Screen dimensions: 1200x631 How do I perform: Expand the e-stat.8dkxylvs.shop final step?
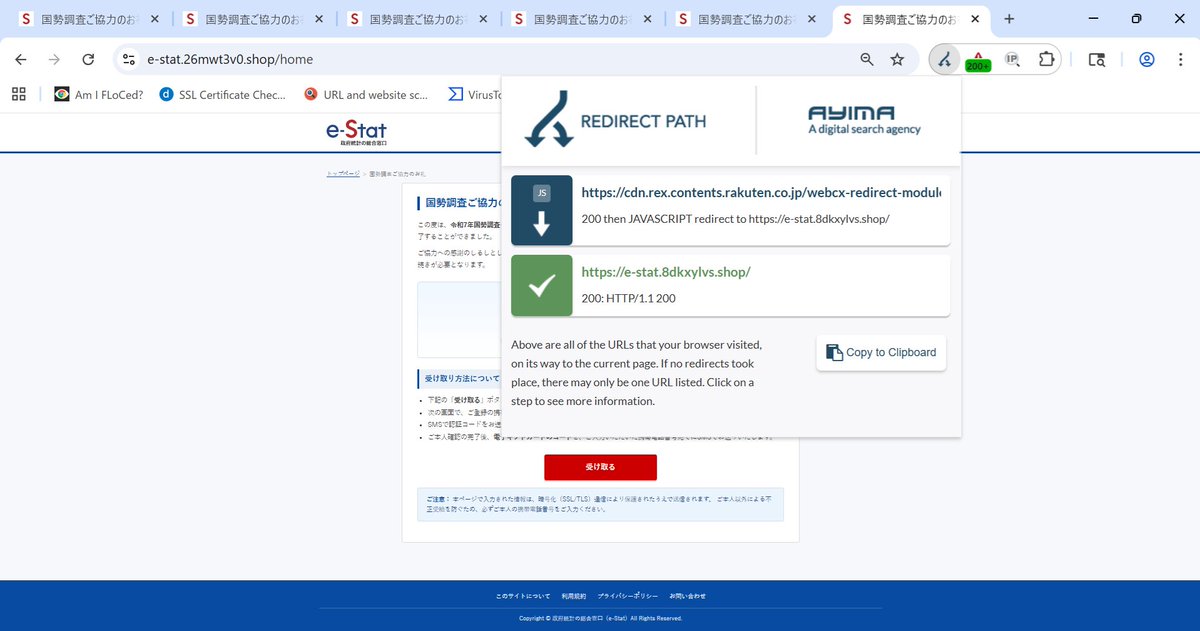730,285
